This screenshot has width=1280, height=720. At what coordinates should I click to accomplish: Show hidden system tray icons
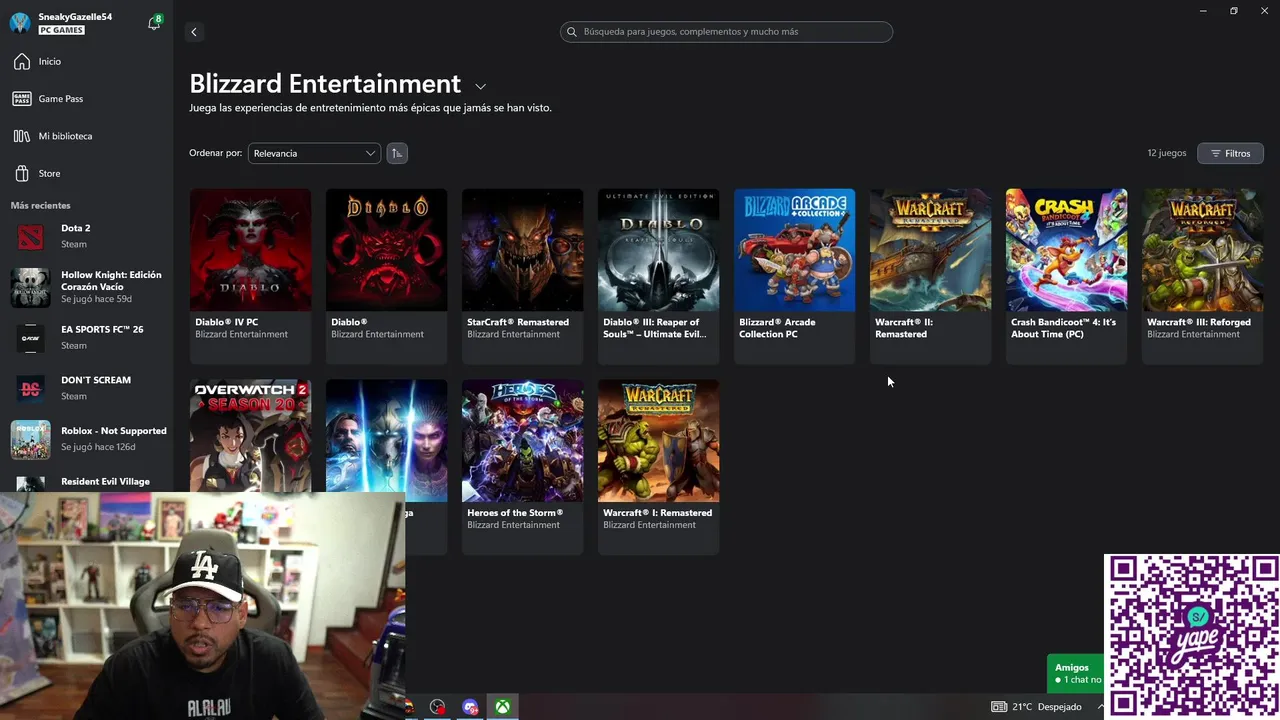point(1100,707)
